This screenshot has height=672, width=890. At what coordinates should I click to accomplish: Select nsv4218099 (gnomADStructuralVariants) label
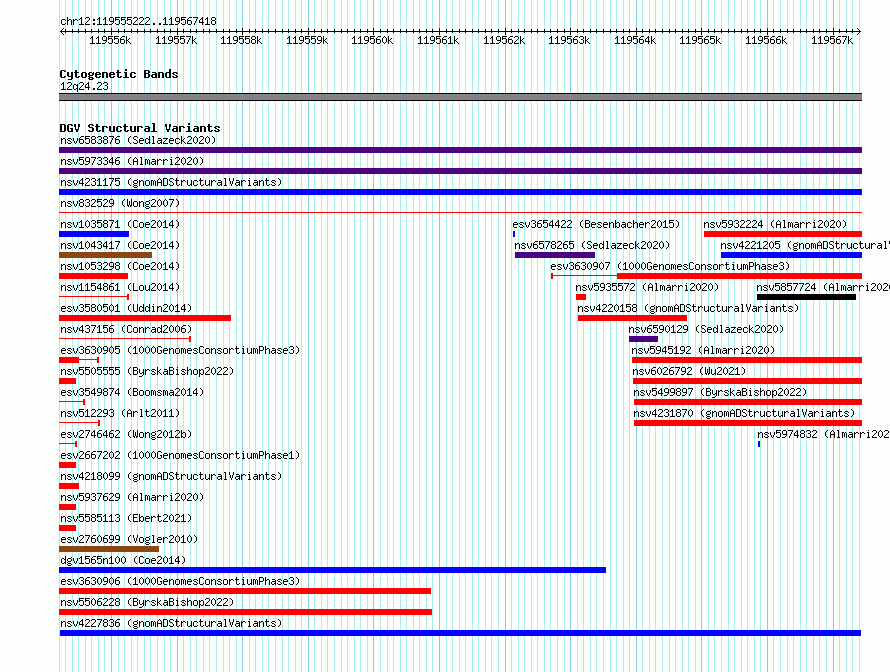tap(171, 476)
